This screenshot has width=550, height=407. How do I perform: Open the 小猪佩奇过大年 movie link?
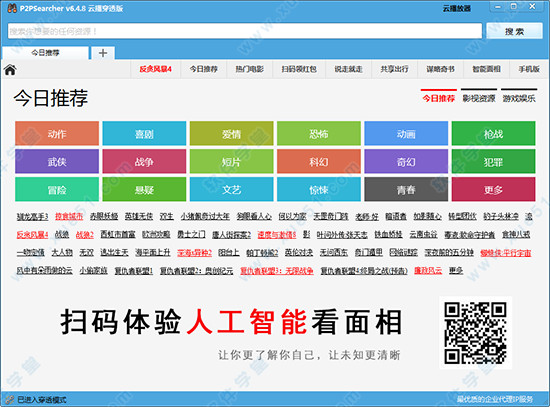tap(205, 216)
